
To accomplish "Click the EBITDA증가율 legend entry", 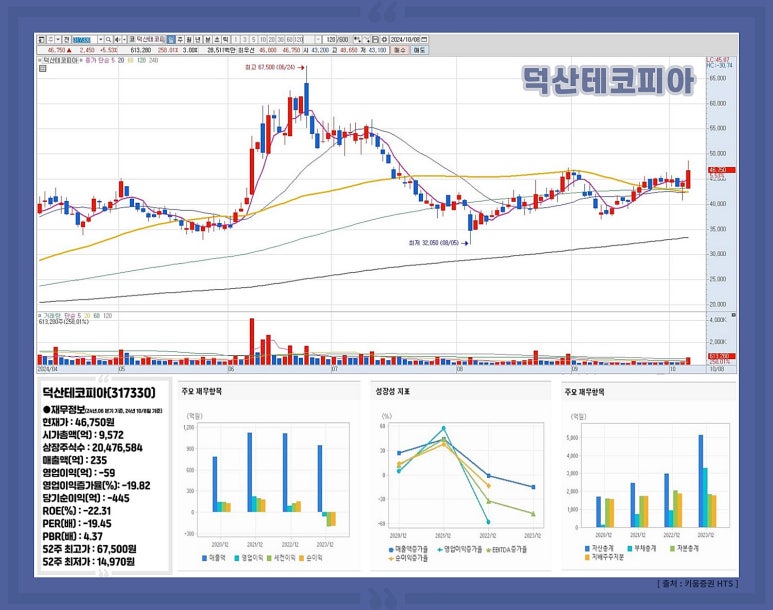I will (506, 549).
